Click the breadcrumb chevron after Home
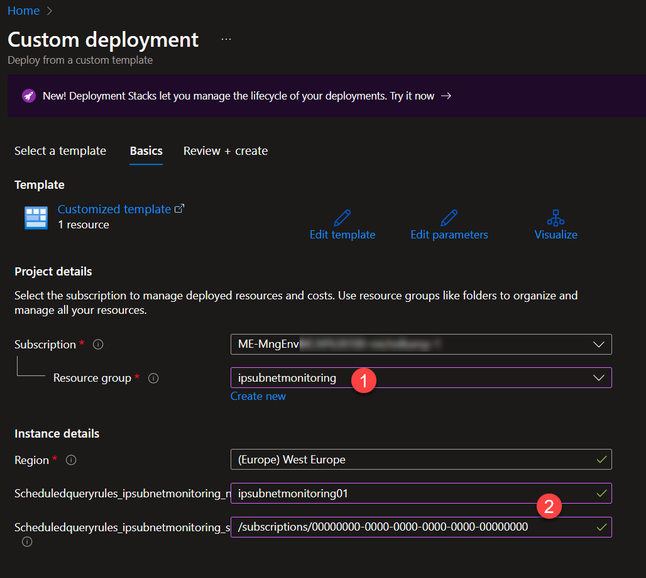646x578 pixels. [49, 11]
